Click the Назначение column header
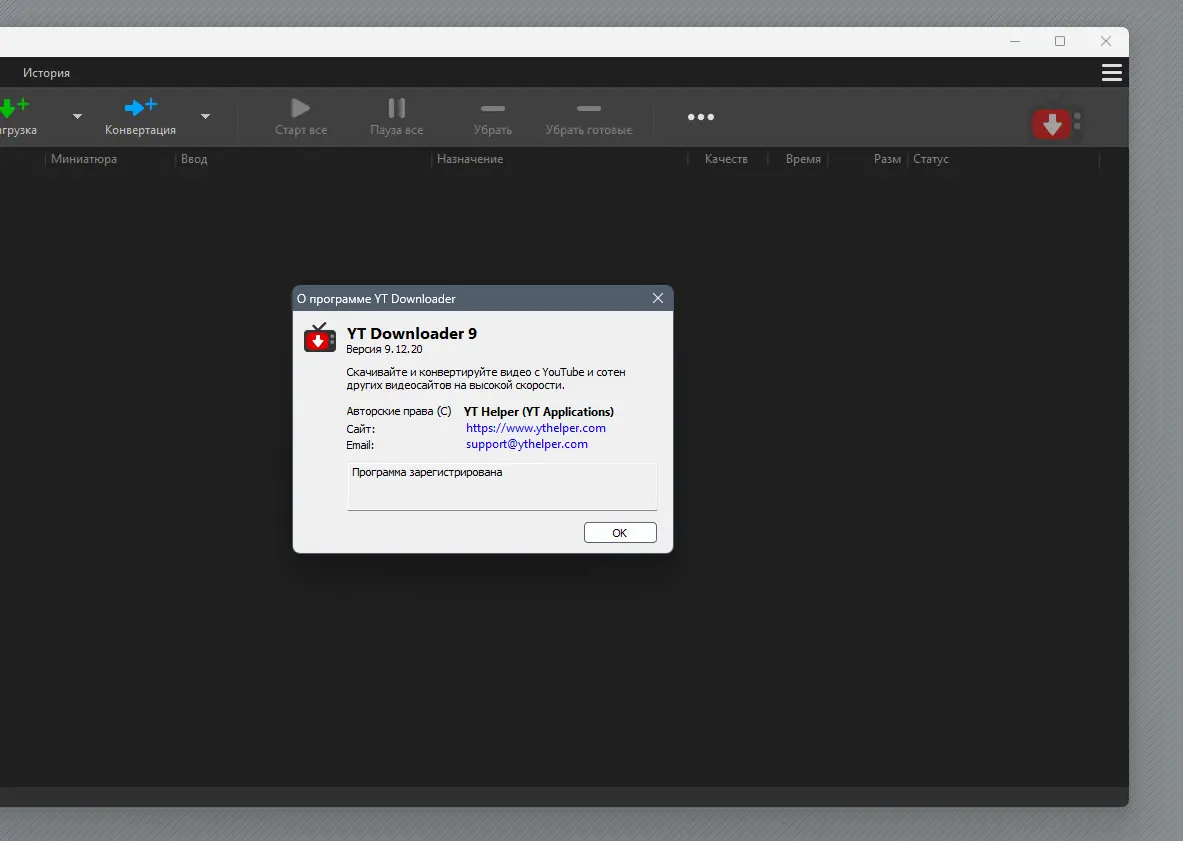Viewport: 1183px width, 841px height. pyautogui.click(x=470, y=159)
